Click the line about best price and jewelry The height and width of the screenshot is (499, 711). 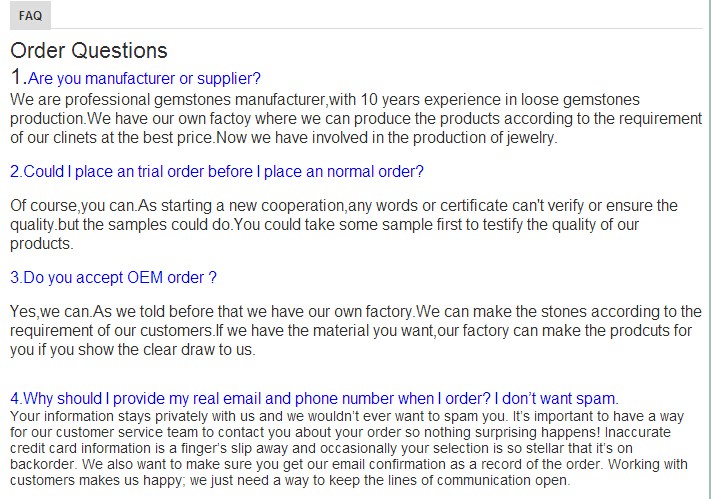pos(284,137)
